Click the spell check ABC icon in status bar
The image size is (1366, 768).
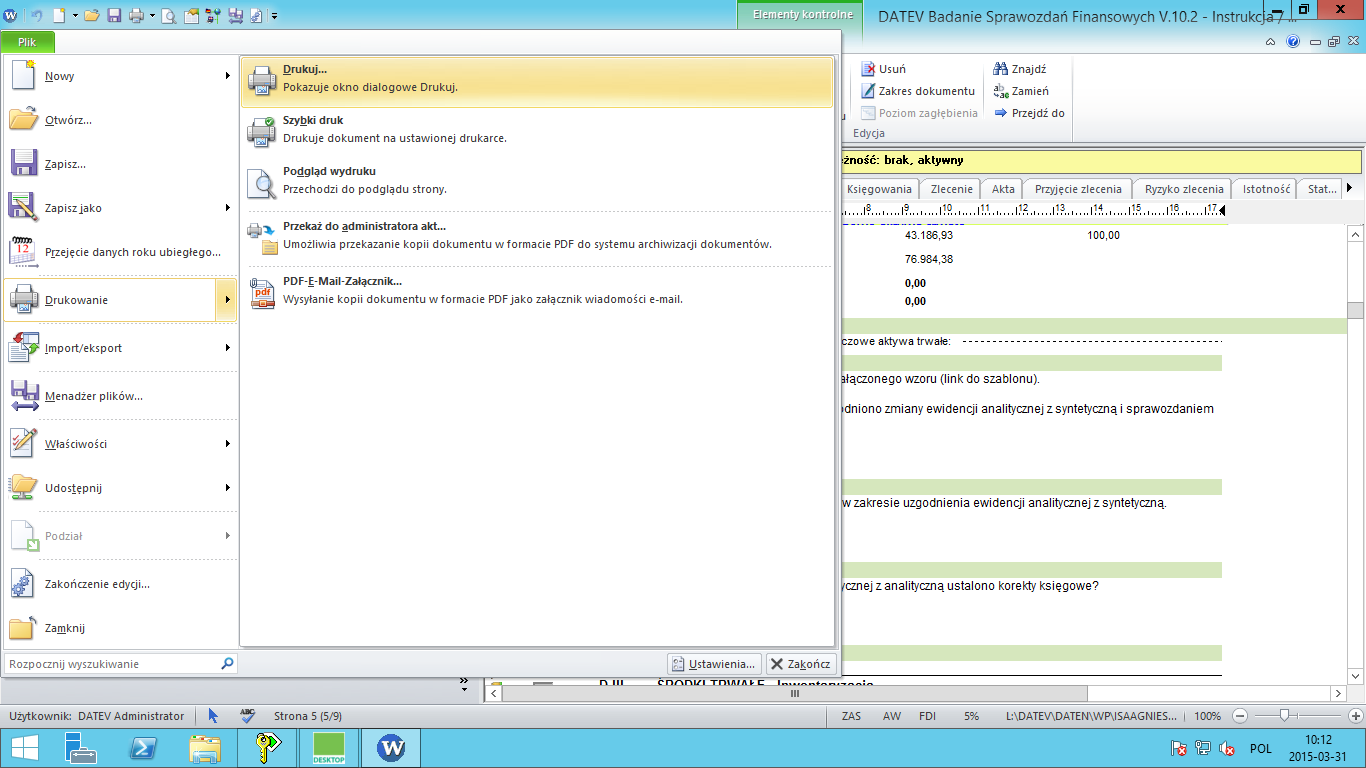click(x=247, y=716)
